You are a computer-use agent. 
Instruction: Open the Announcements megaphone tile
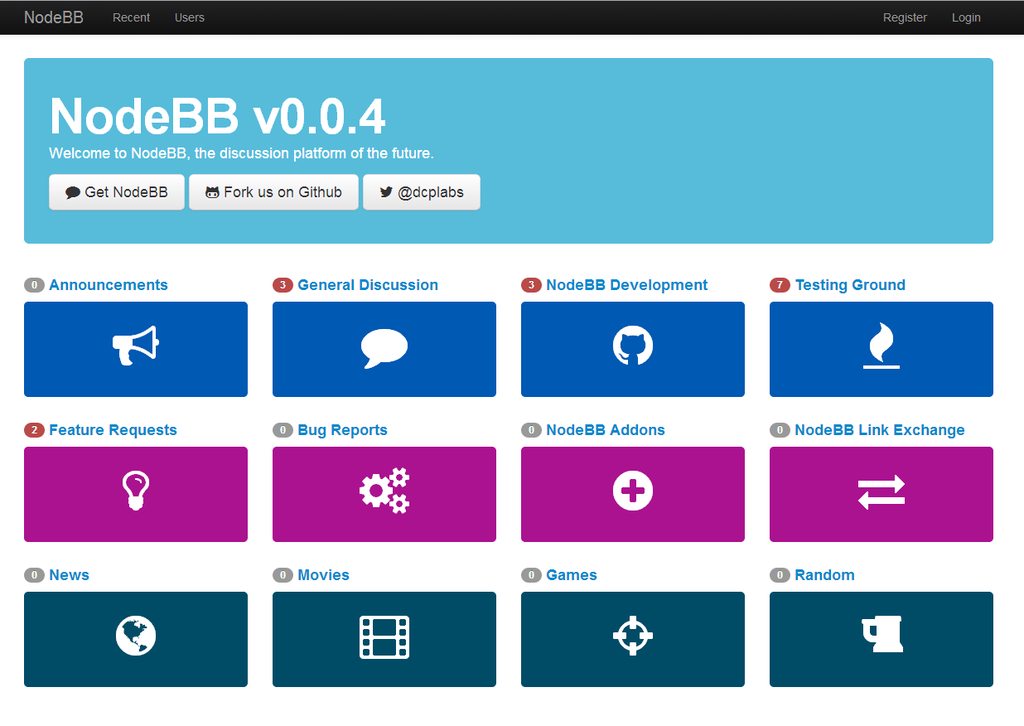click(136, 349)
